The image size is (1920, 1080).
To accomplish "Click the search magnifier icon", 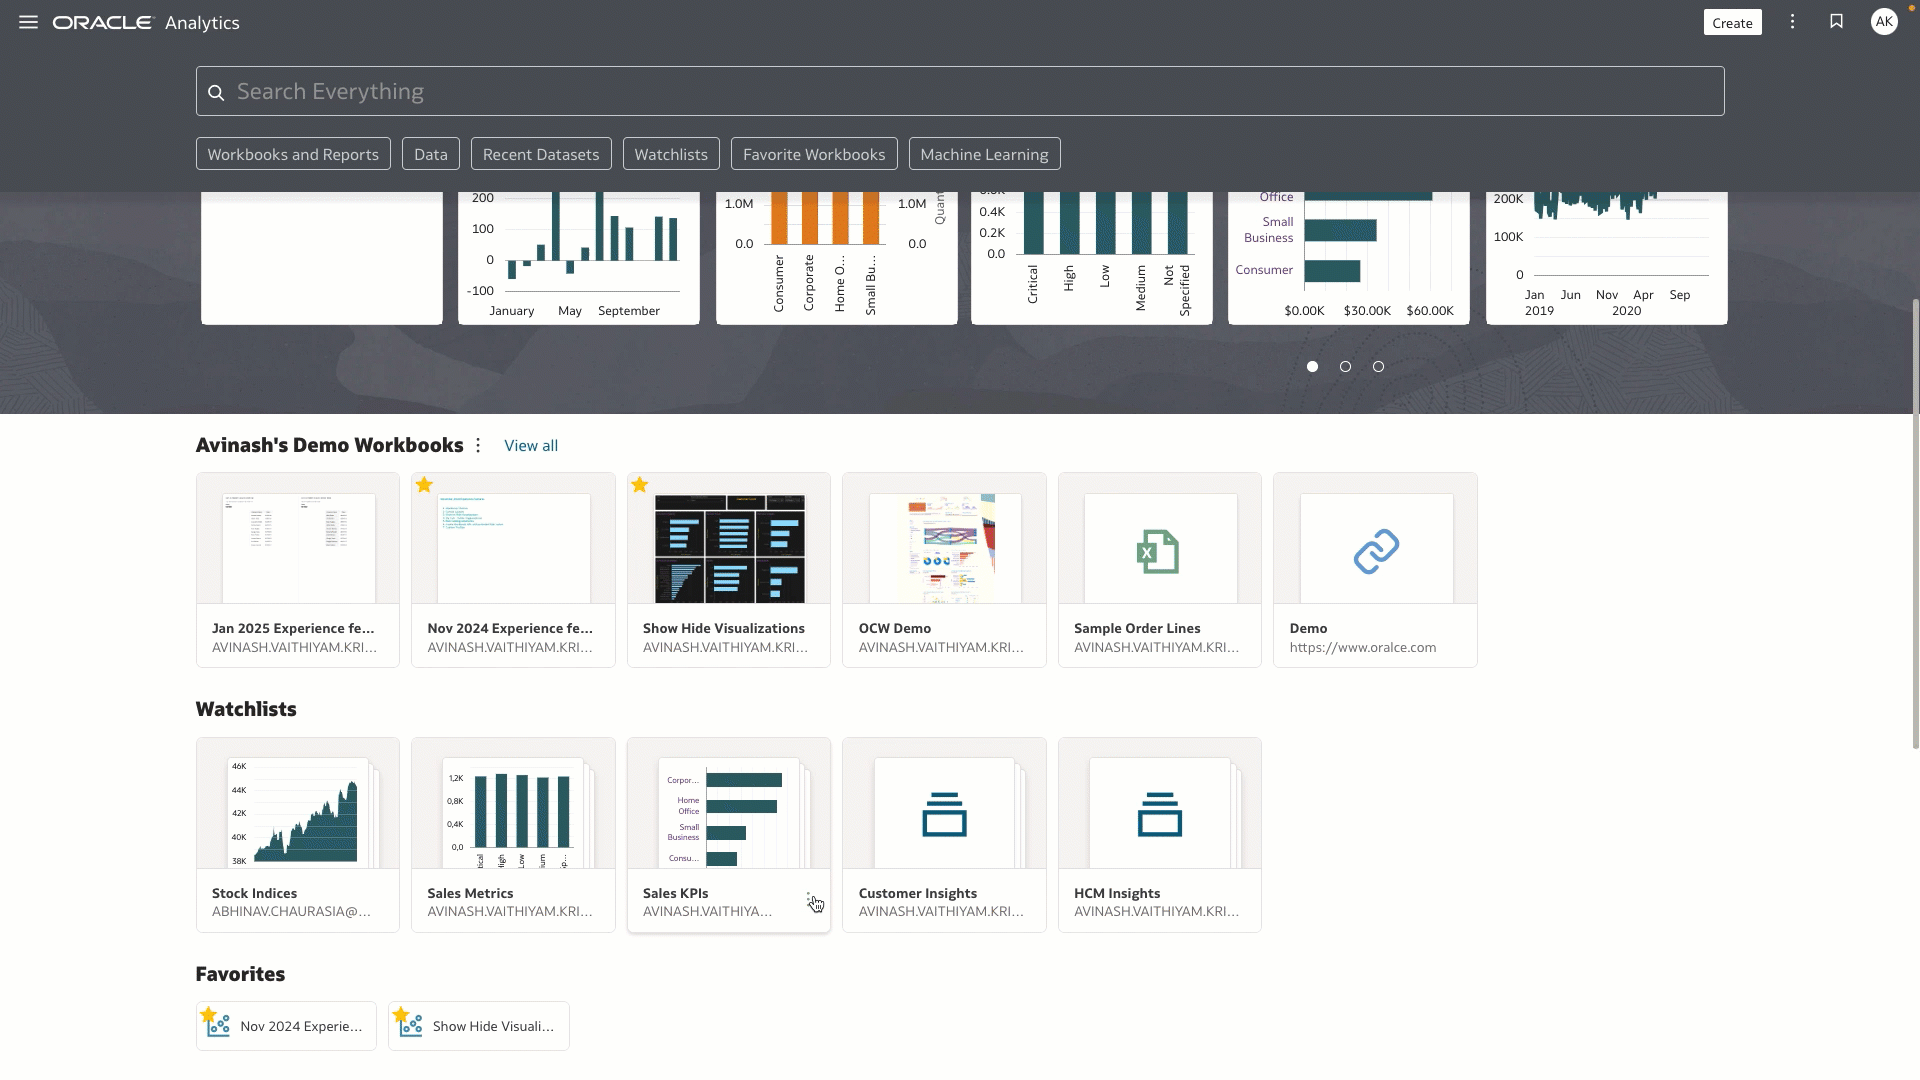I will [x=216, y=91].
